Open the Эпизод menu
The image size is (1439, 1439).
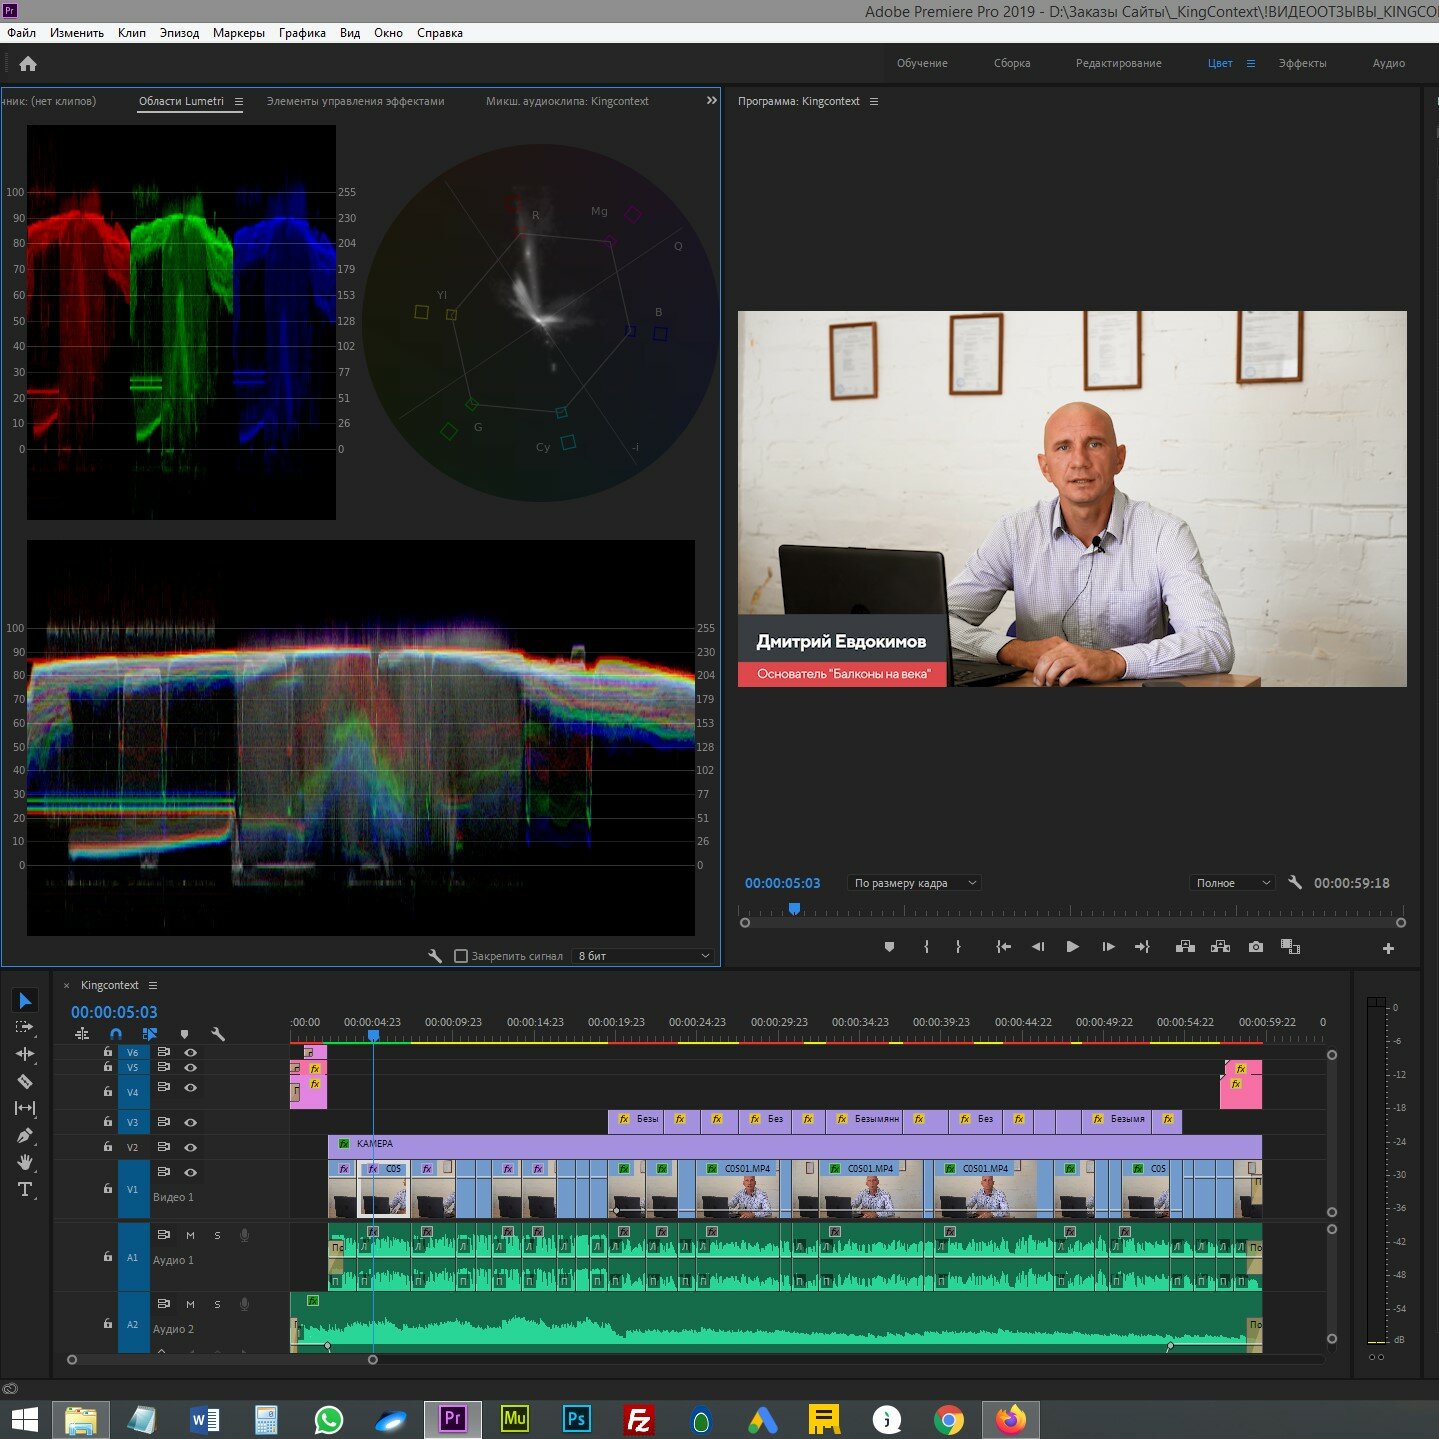tap(179, 33)
